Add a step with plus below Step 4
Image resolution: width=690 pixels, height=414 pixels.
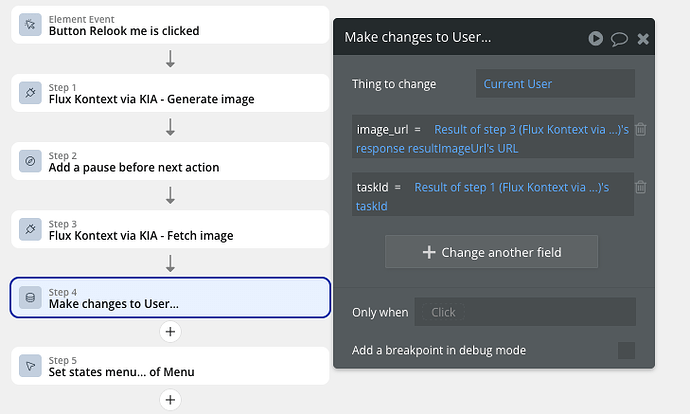[x=170, y=331]
